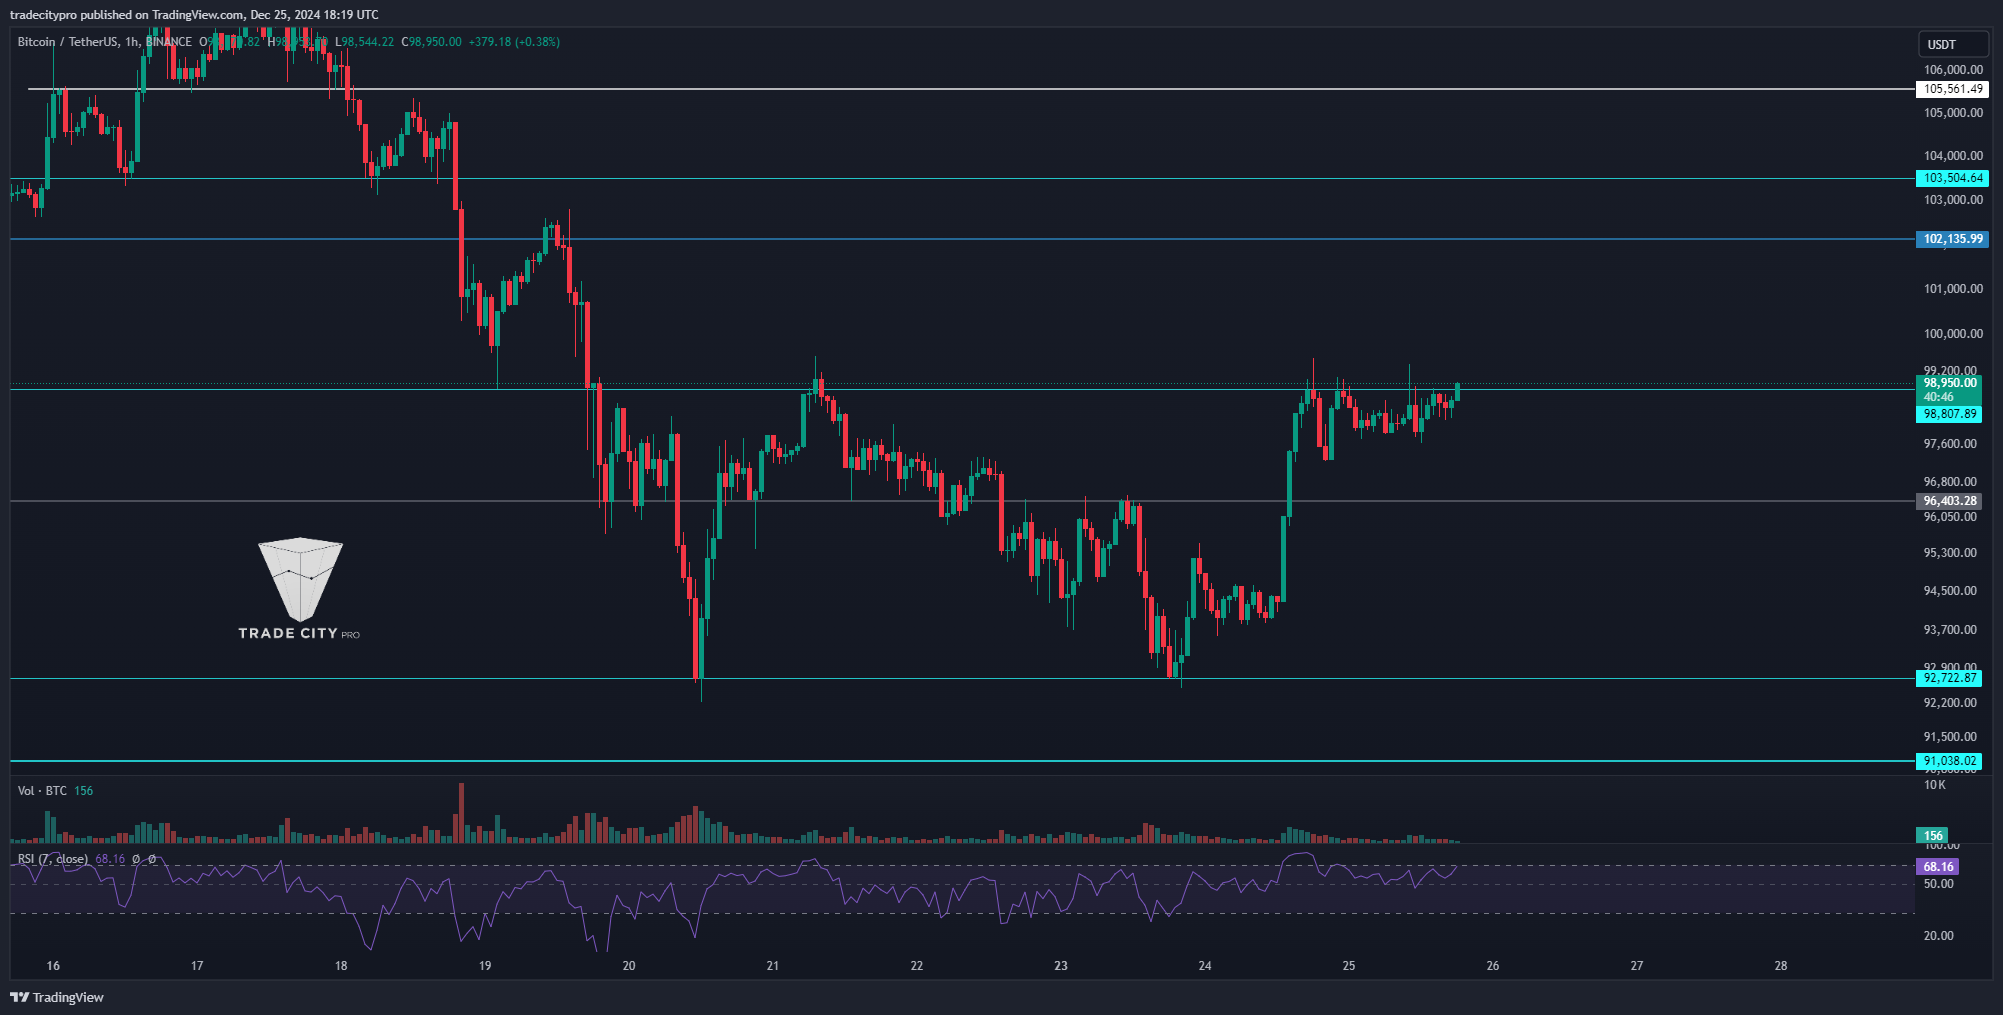Click the RSI (7, close) indicator legend

point(53,859)
